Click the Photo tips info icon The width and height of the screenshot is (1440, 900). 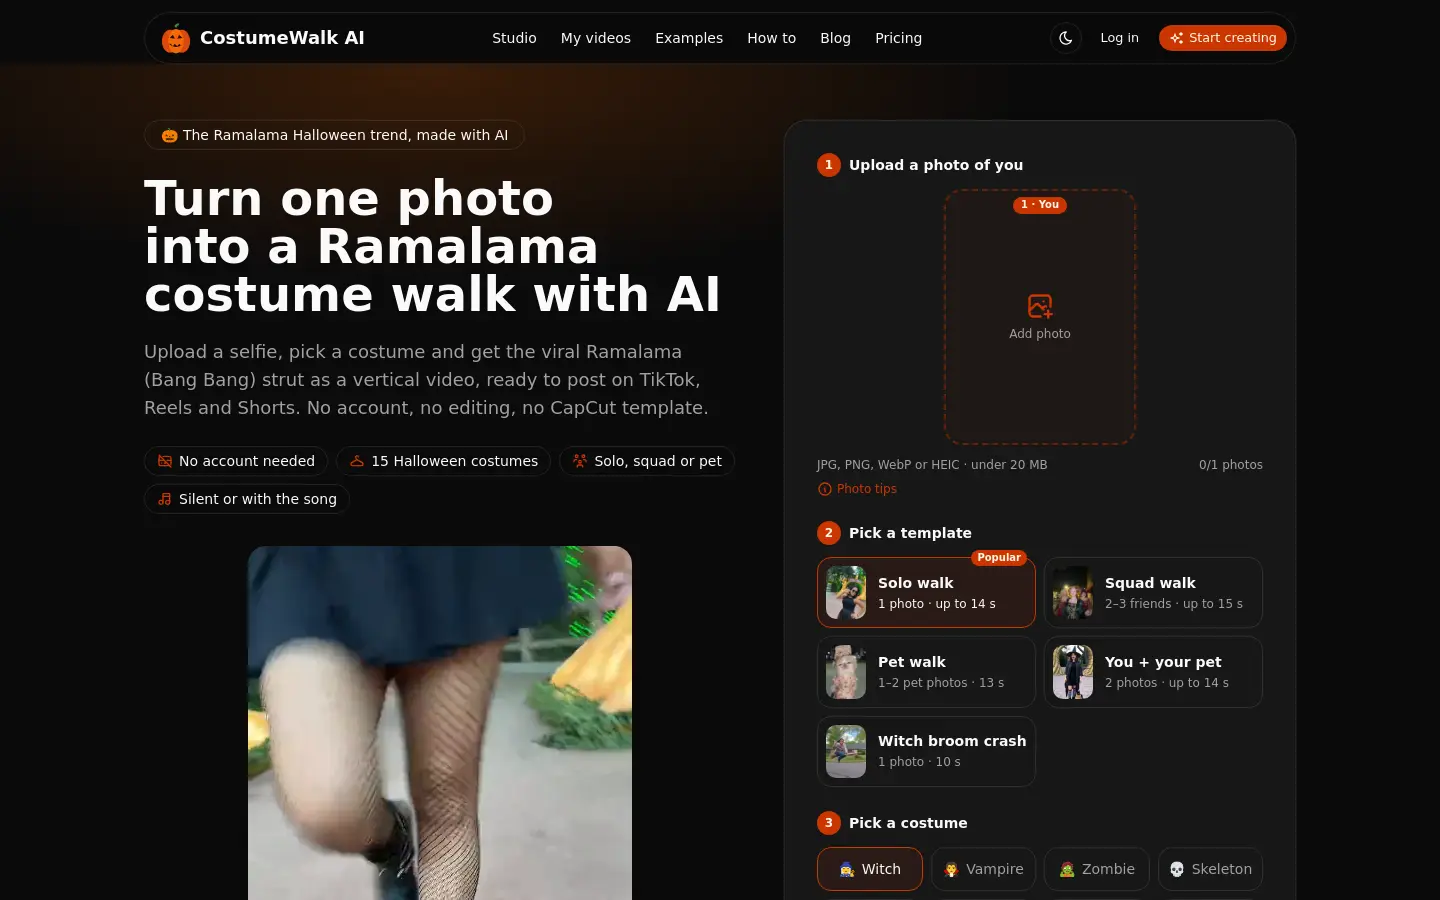(825, 489)
